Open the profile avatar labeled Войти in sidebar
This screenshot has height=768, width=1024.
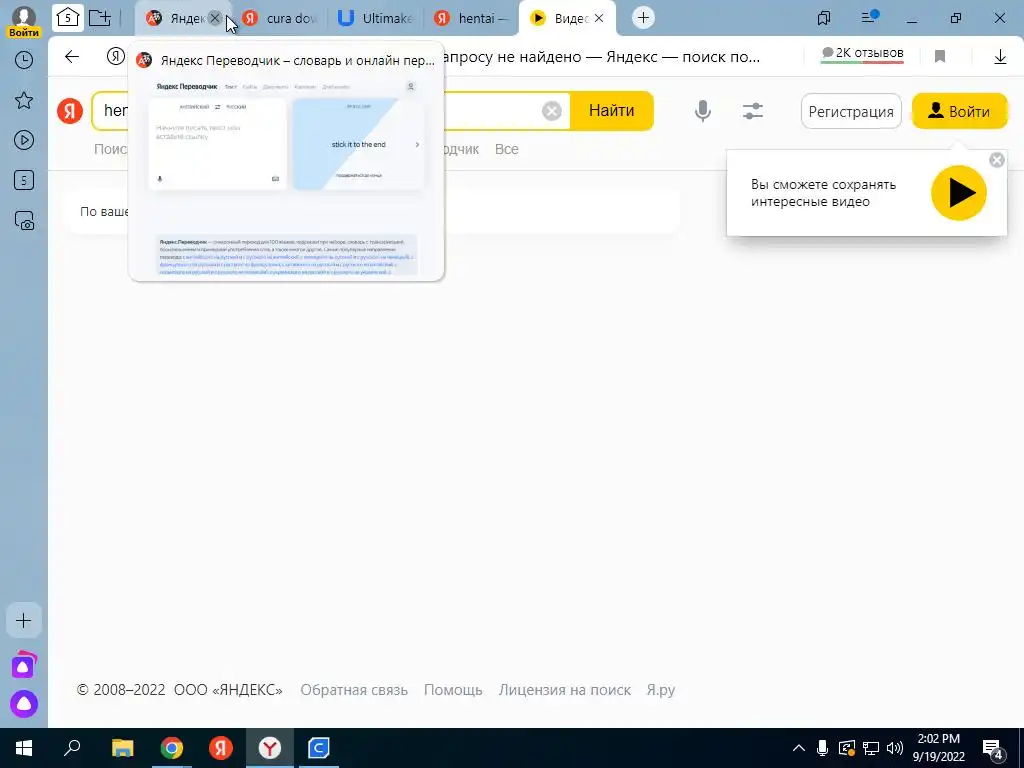pyautogui.click(x=24, y=20)
